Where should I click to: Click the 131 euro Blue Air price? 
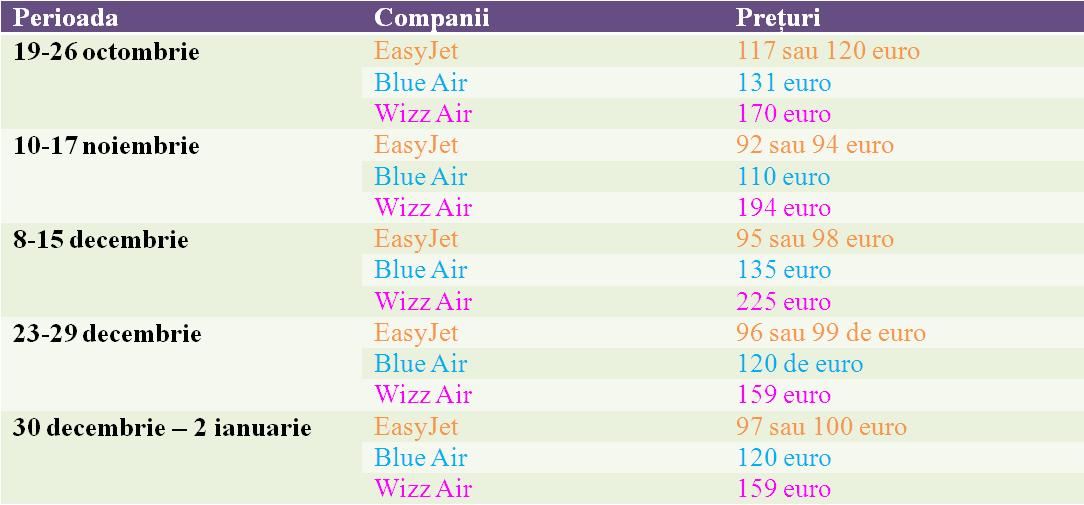pos(783,83)
